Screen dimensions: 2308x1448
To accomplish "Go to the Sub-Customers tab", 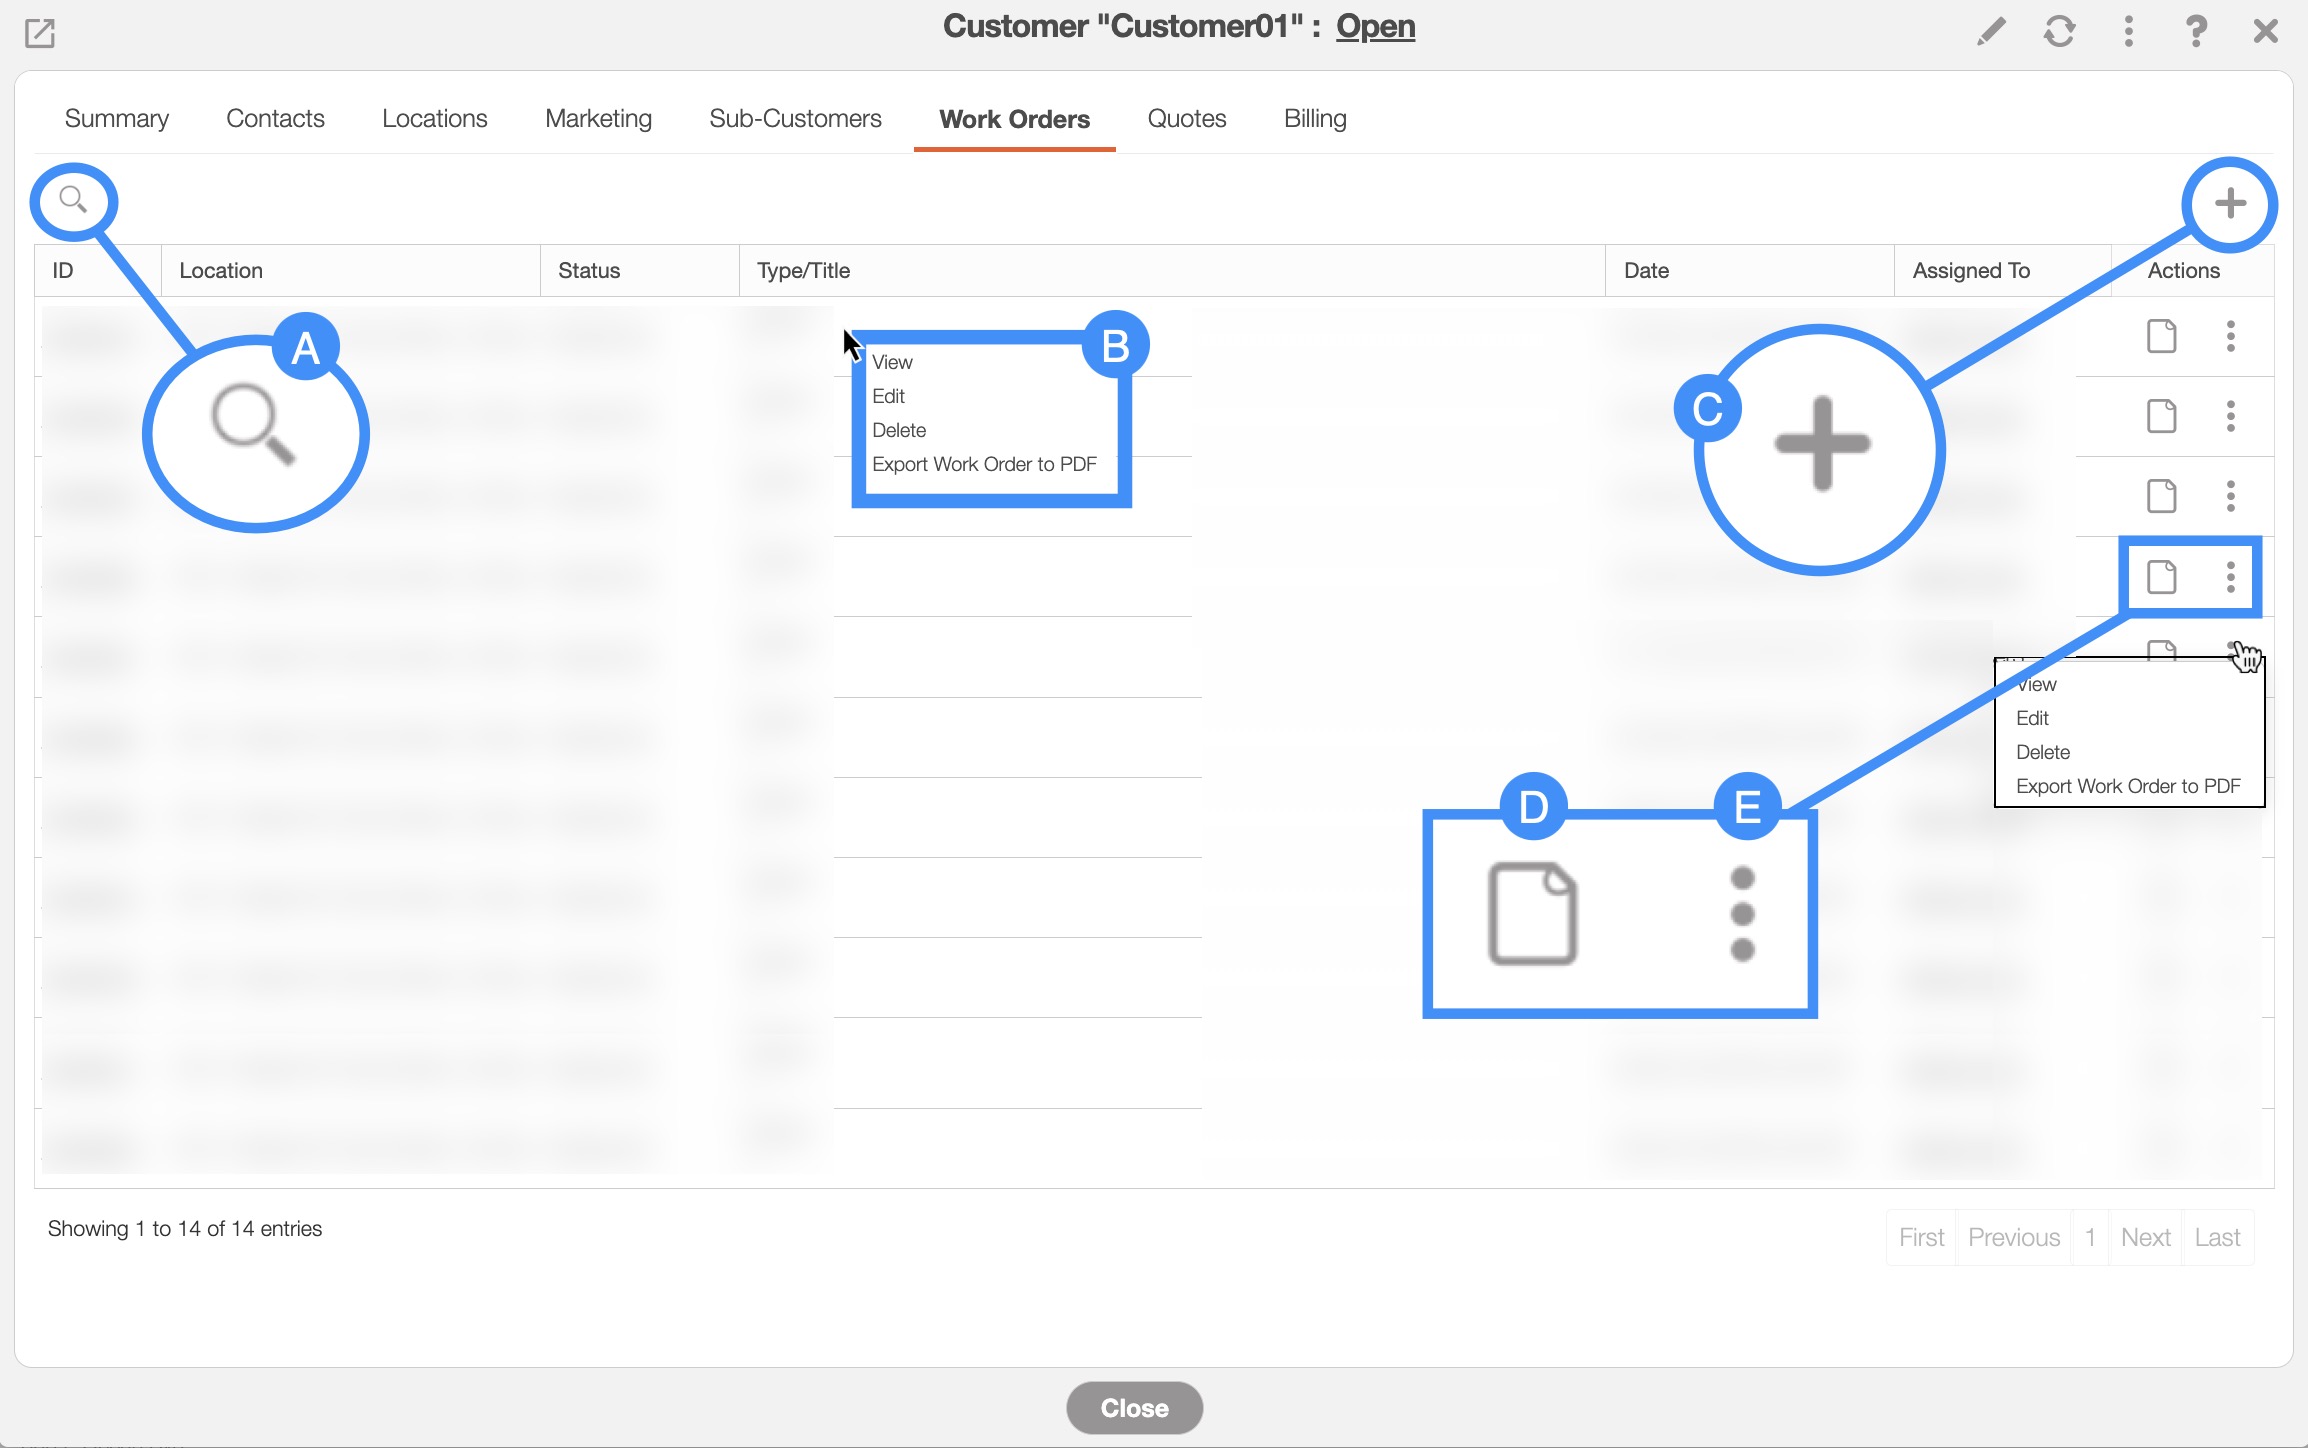I will point(795,118).
